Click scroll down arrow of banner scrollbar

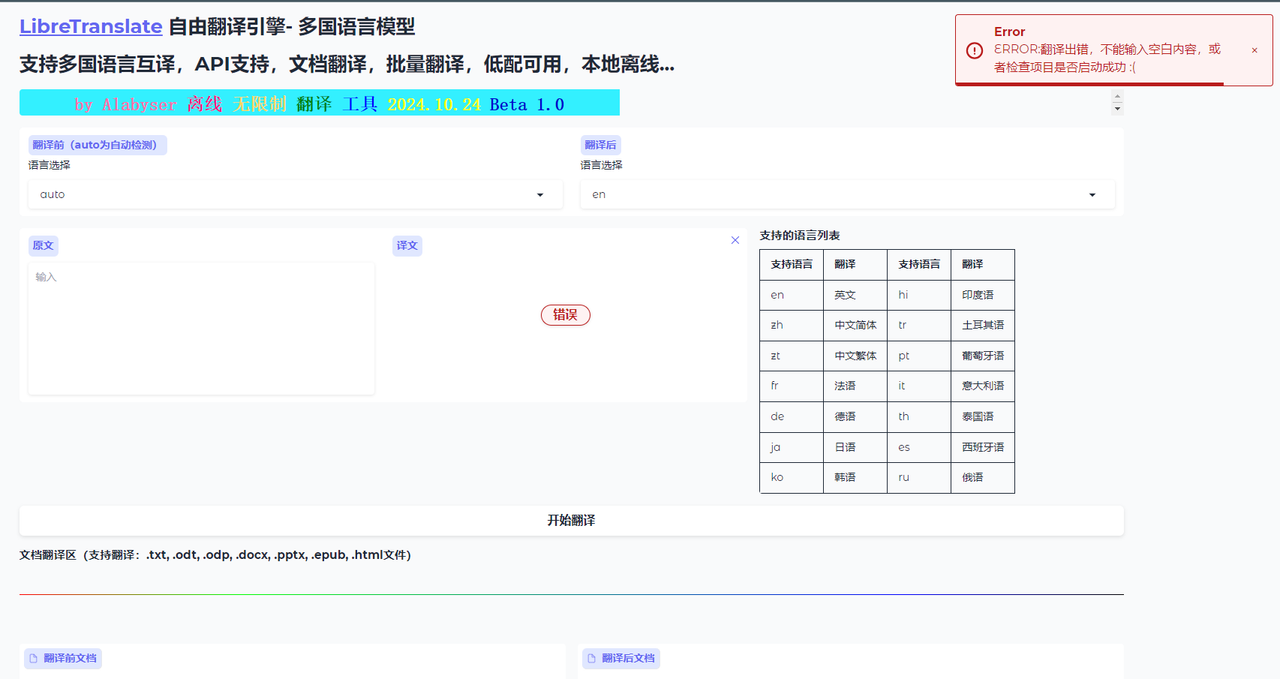point(1118,109)
